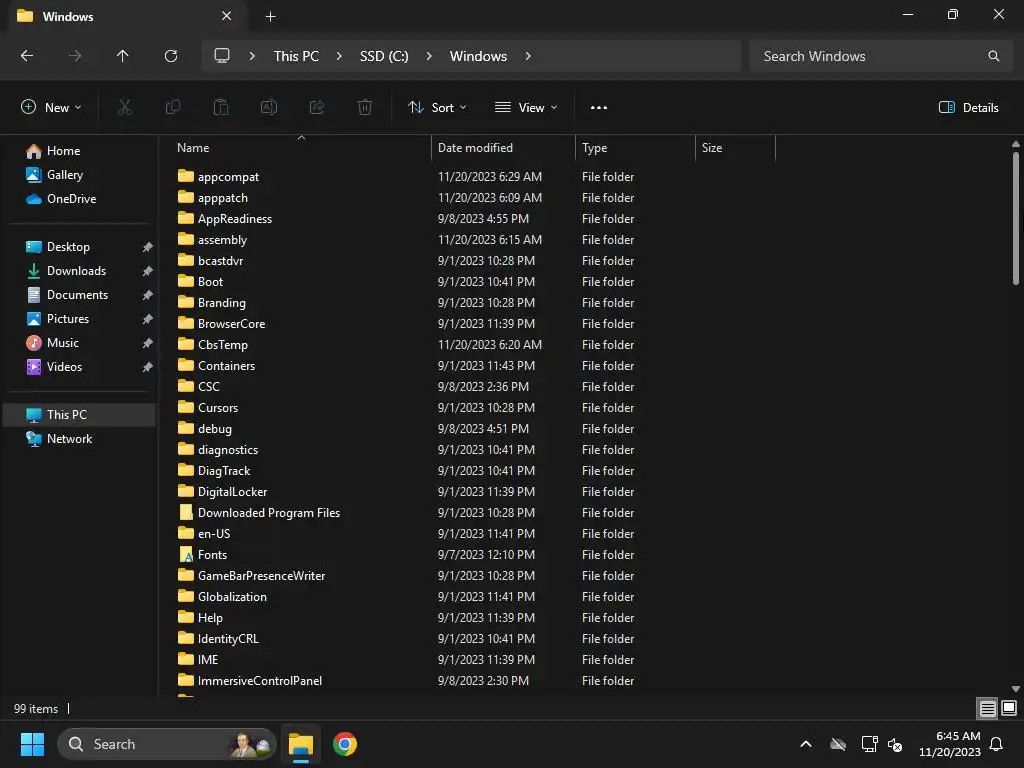Open Windows Start menu
Screen dimensions: 1024x768
pyautogui.click(x=32, y=744)
